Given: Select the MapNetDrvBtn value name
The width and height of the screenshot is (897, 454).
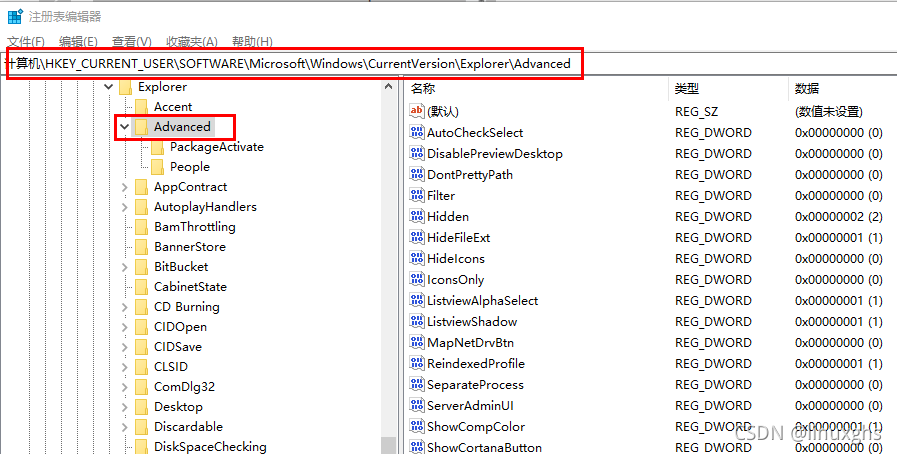Looking at the screenshot, I should coord(470,343).
